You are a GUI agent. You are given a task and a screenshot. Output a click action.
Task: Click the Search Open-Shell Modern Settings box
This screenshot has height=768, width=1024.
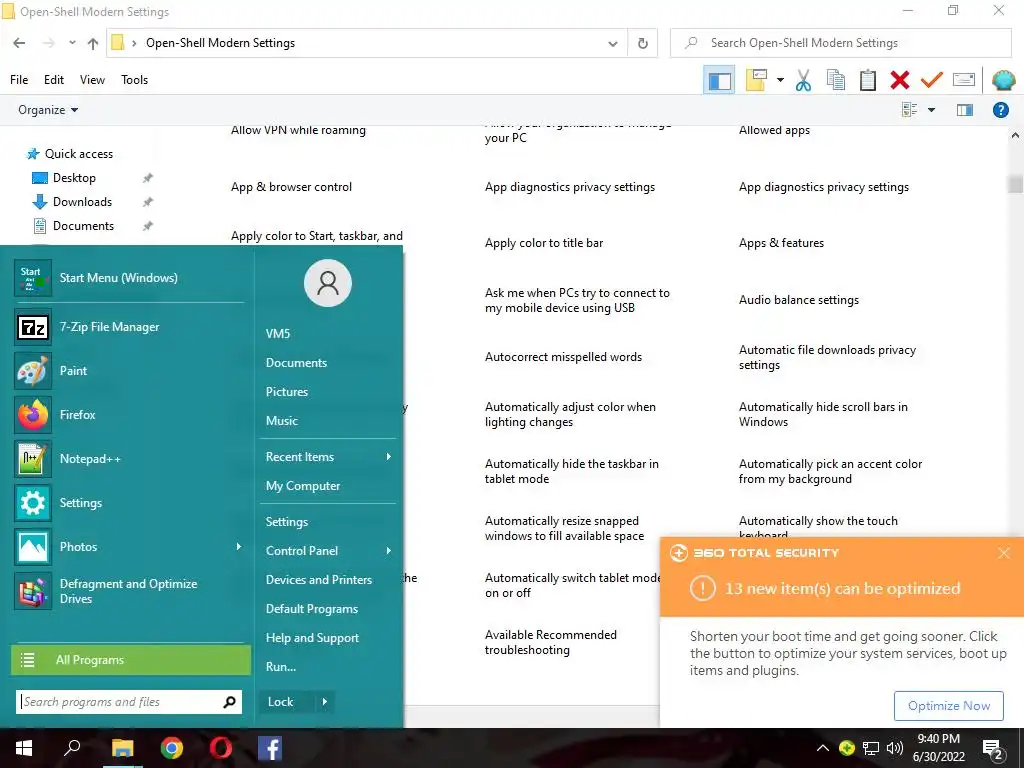click(840, 43)
